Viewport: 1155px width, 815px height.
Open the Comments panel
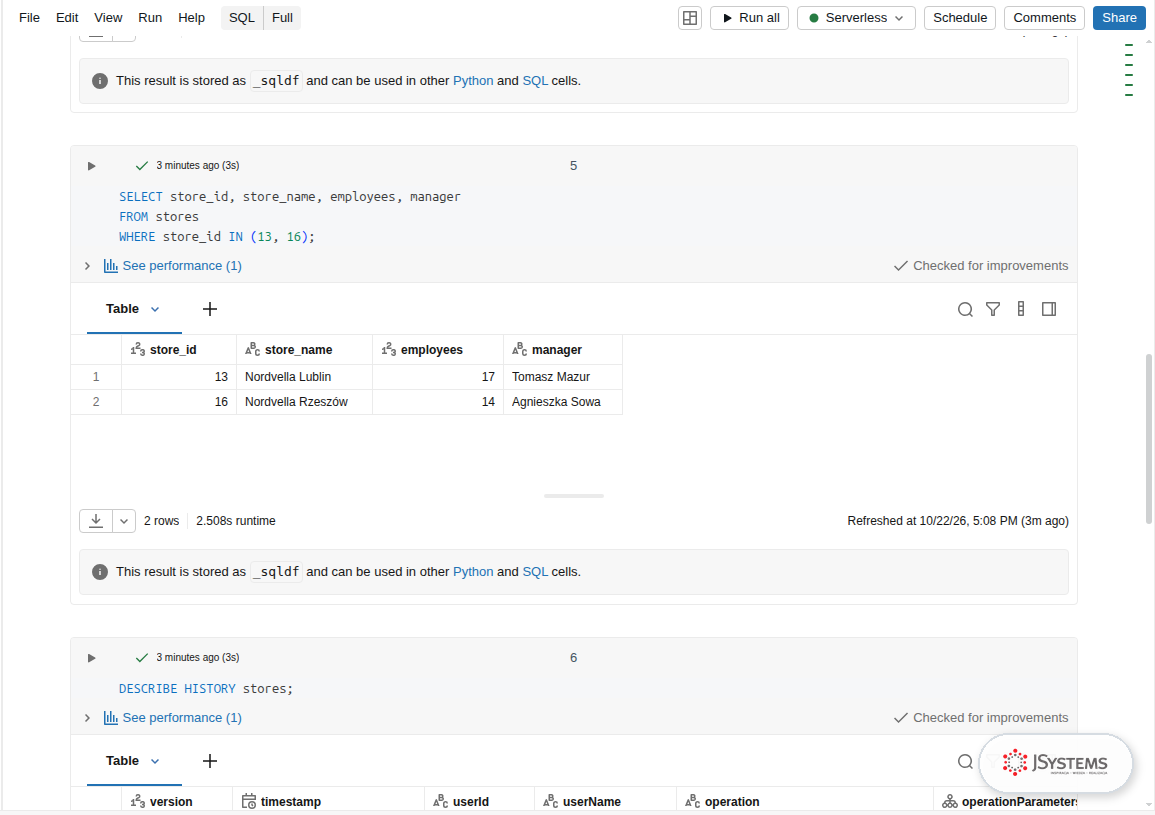pos(1044,18)
